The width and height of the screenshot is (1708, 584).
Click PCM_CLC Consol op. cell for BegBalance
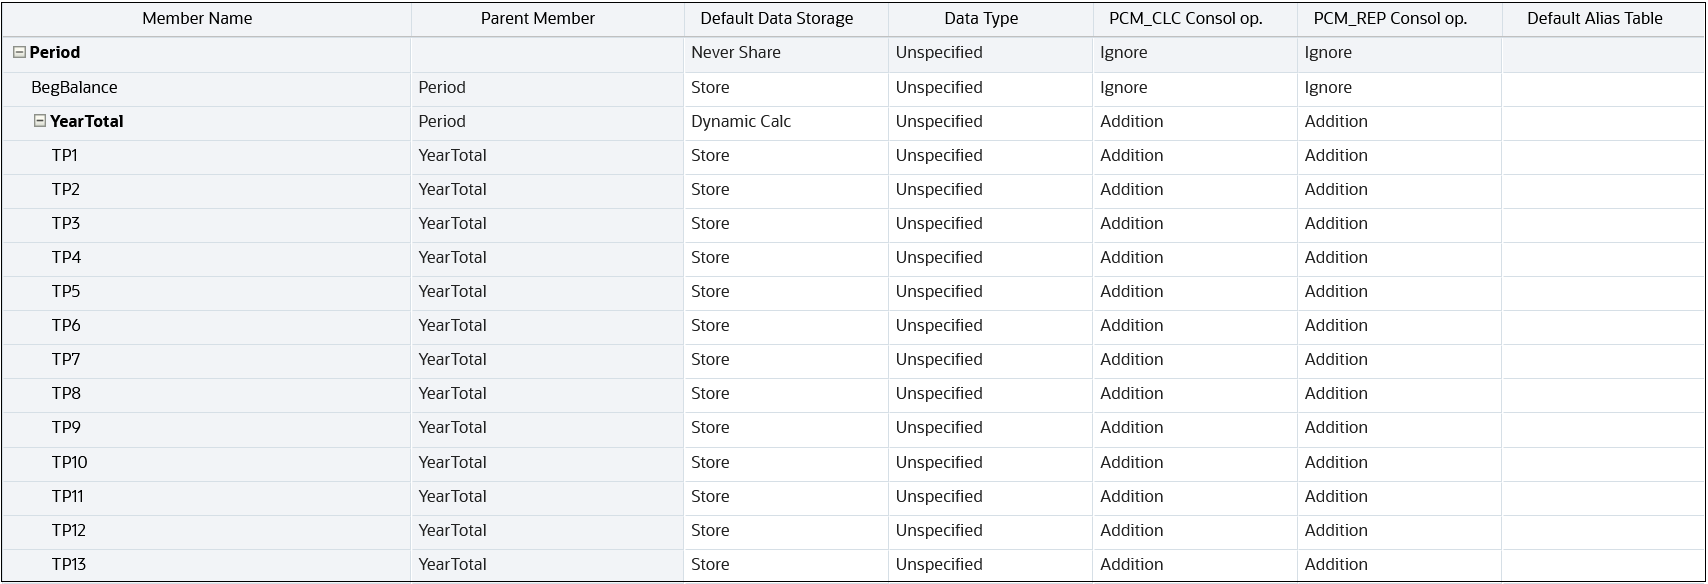point(1124,88)
